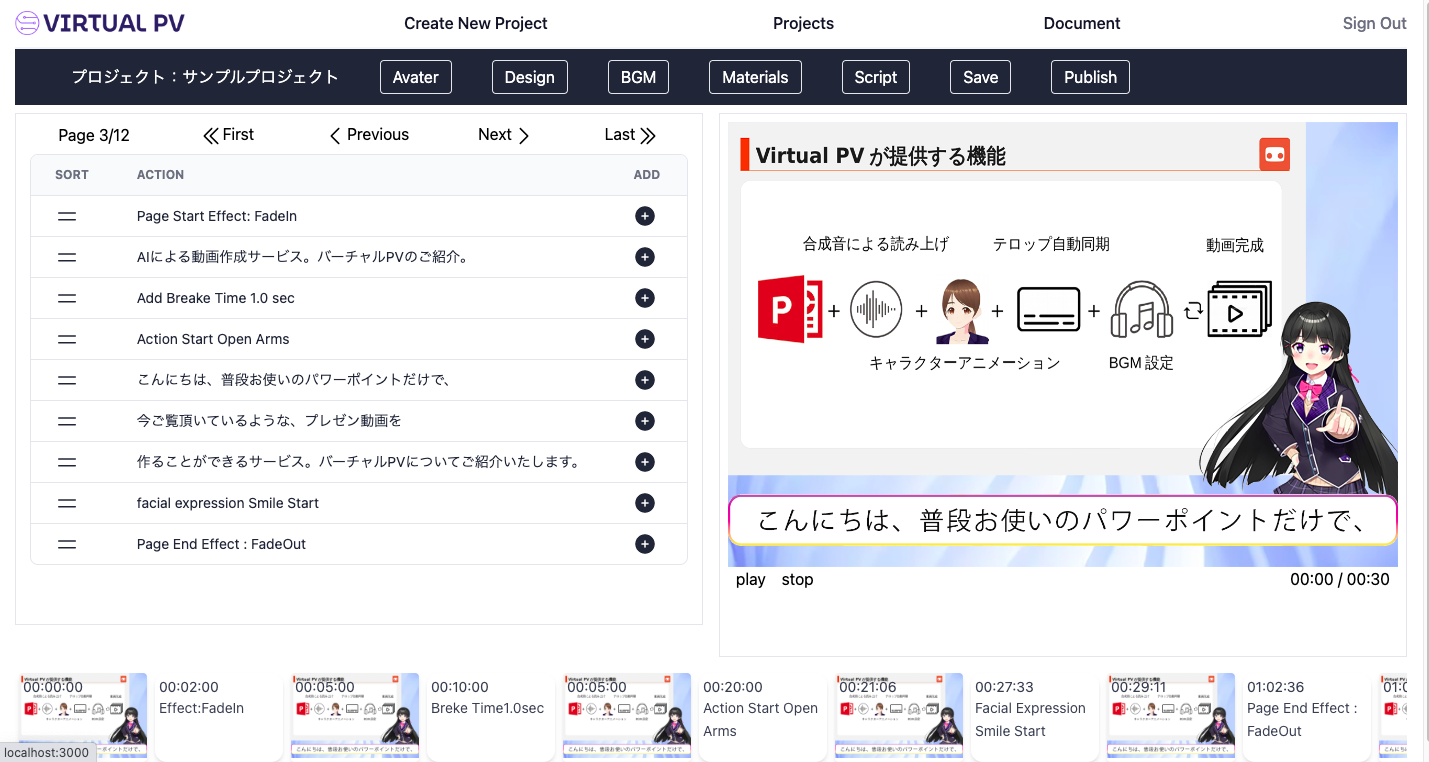Open the Projects menu
1429x762 pixels.
[x=803, y=23]
